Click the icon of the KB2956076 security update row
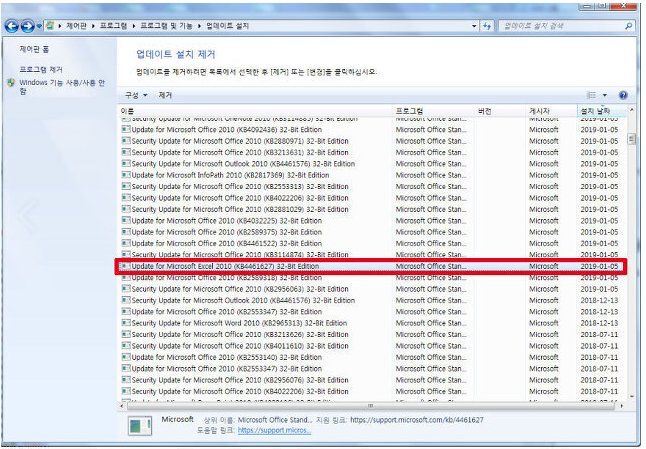The width and height of the screenshot is (646, 449). (126, 380)
